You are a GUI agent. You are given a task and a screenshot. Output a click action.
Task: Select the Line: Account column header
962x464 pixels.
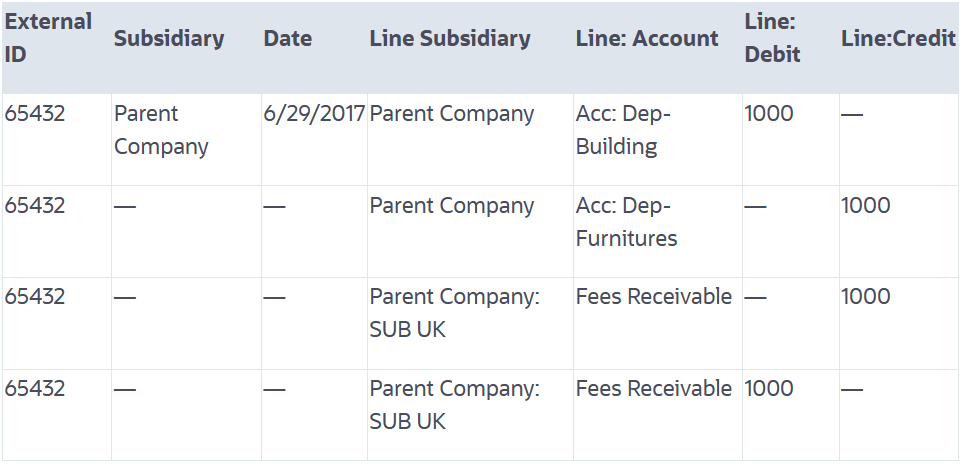[x=647, y=39]
